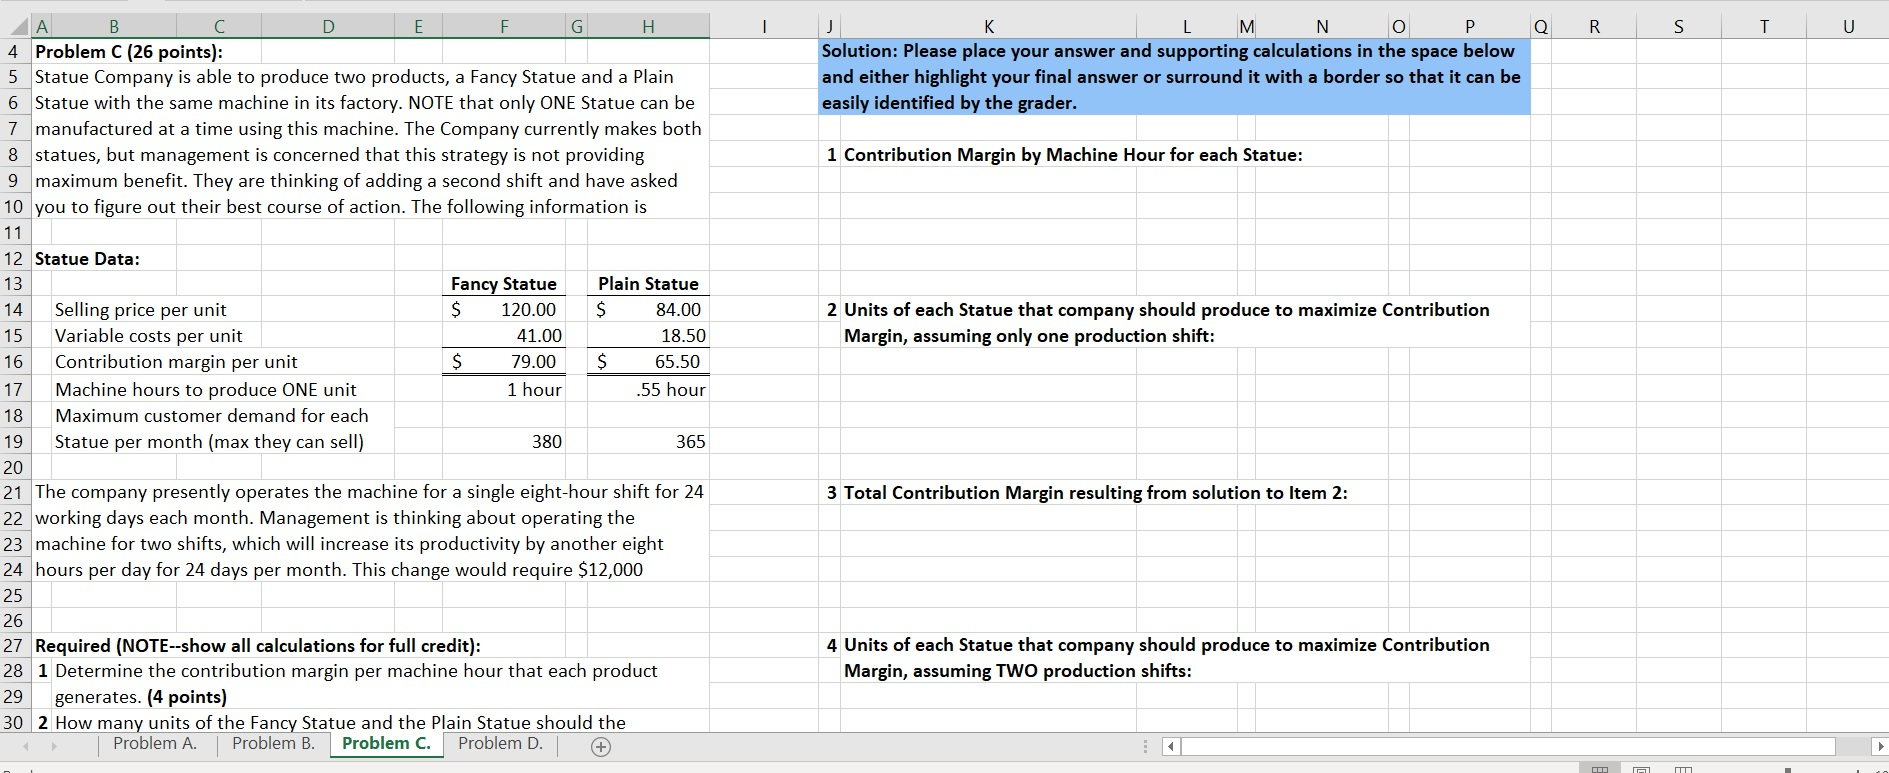Select row 20 header

click(x=14, y=467)
